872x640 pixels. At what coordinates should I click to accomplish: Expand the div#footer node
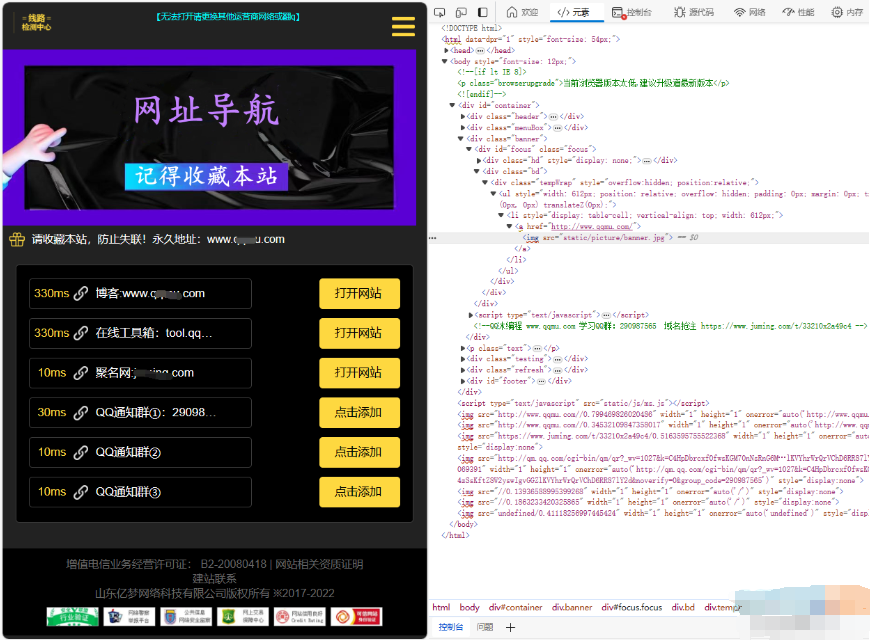pyautogui.click(x=463, y=381)
